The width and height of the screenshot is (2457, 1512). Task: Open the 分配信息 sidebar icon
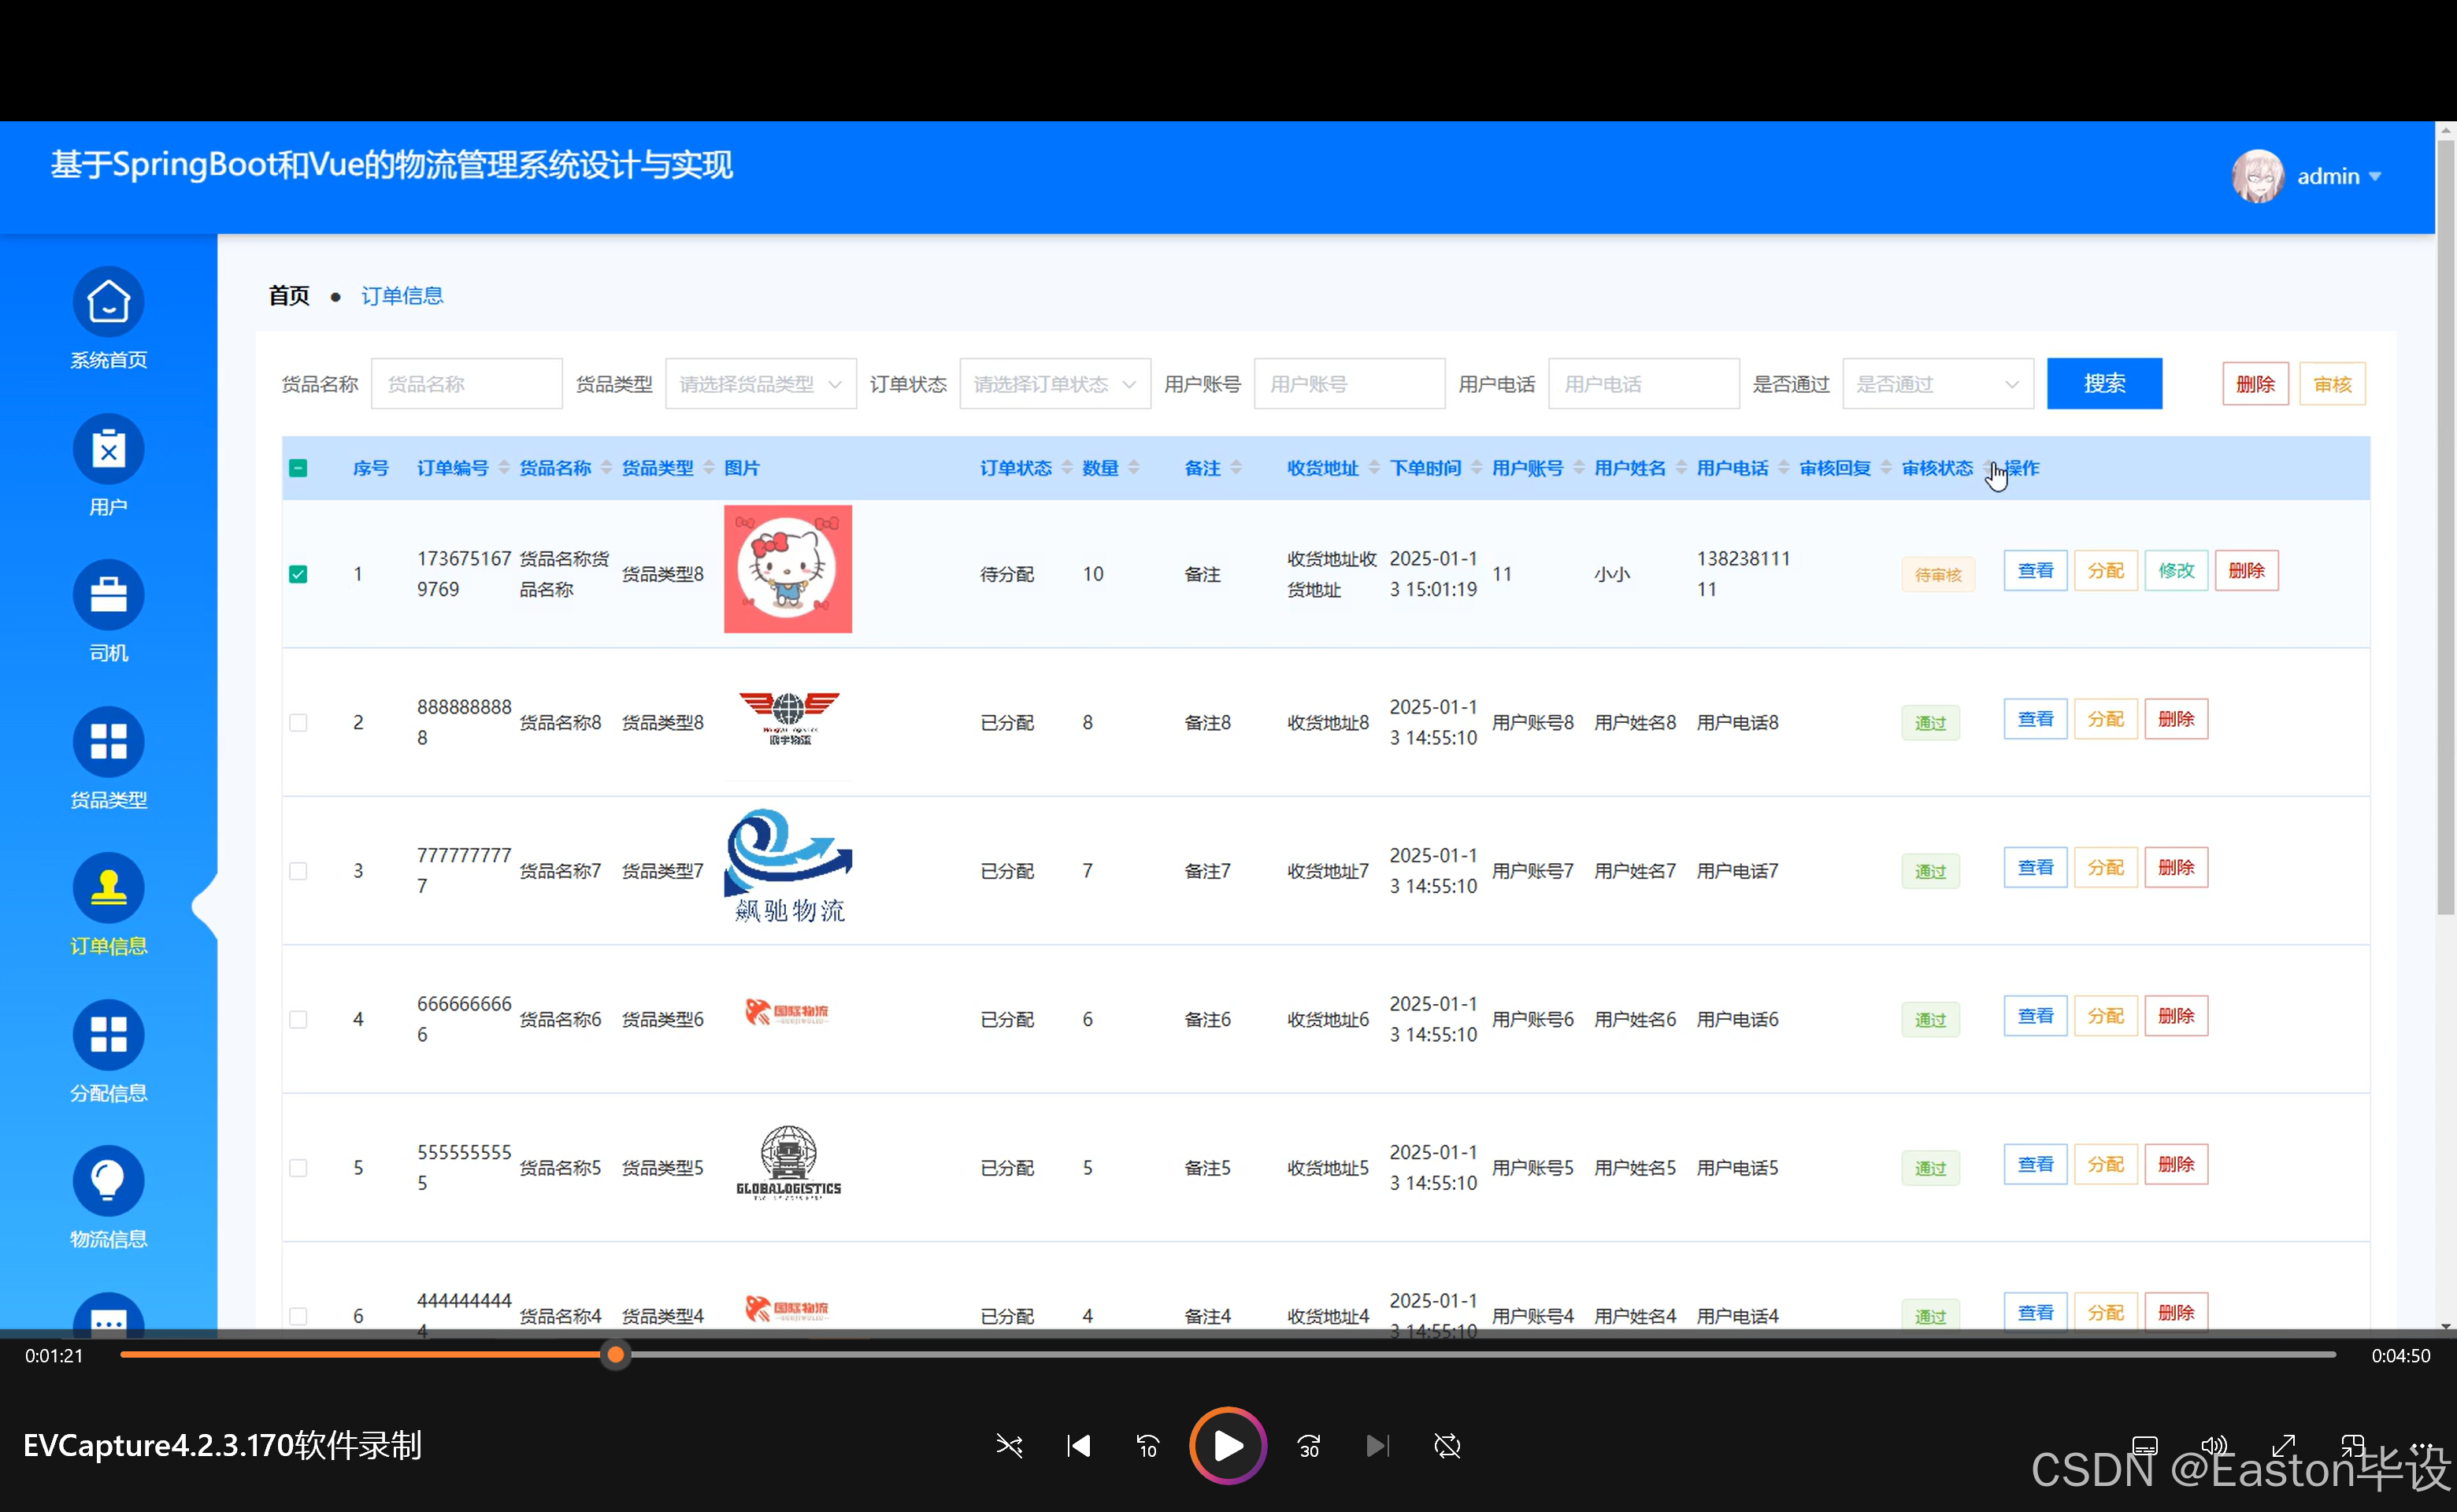(108, 1035)
